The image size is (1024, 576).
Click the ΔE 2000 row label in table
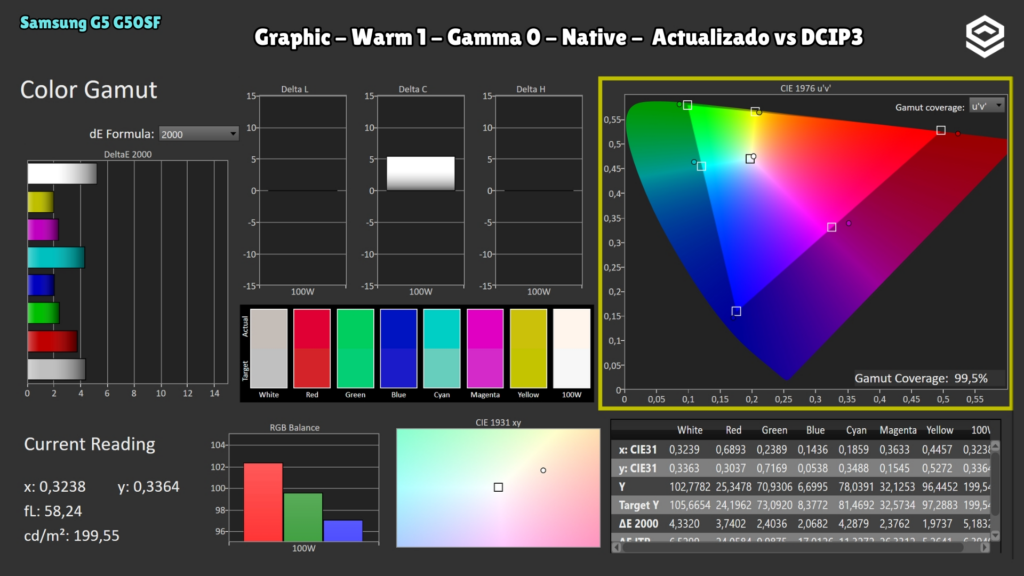coord(639,524)
